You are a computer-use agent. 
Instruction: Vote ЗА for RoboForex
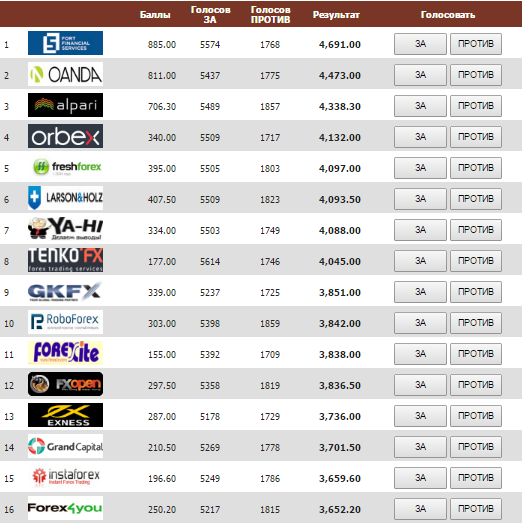click(x=420, y=323)
